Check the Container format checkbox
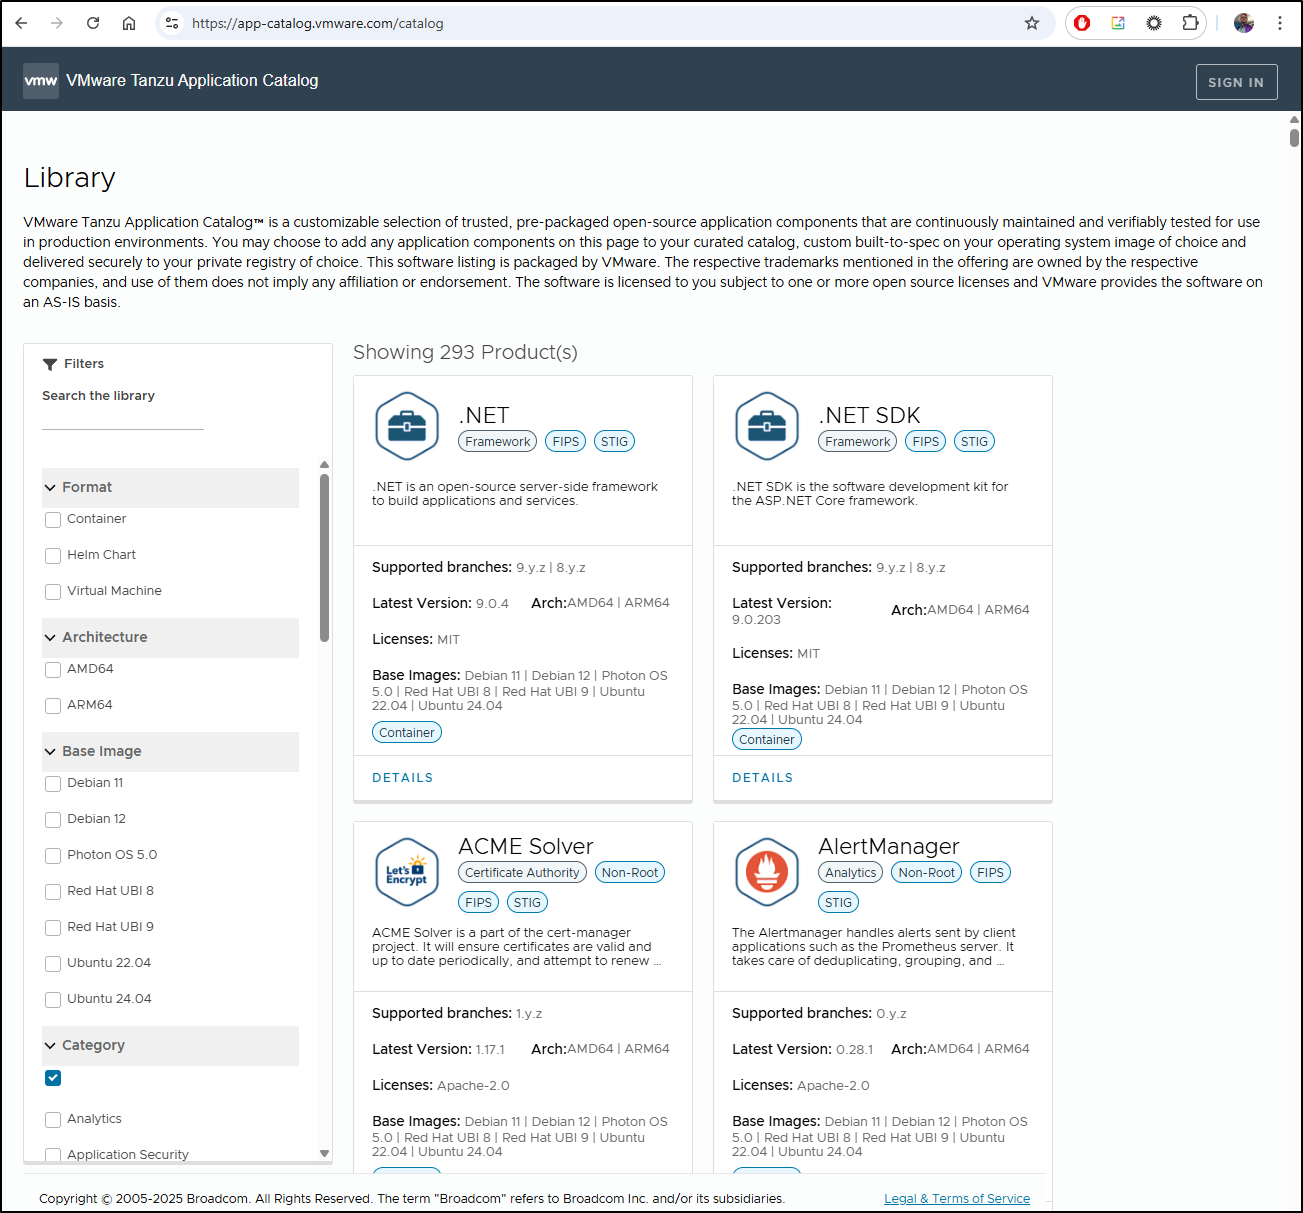Screen dimensions: 1303x1213 [x=53, y=520]
